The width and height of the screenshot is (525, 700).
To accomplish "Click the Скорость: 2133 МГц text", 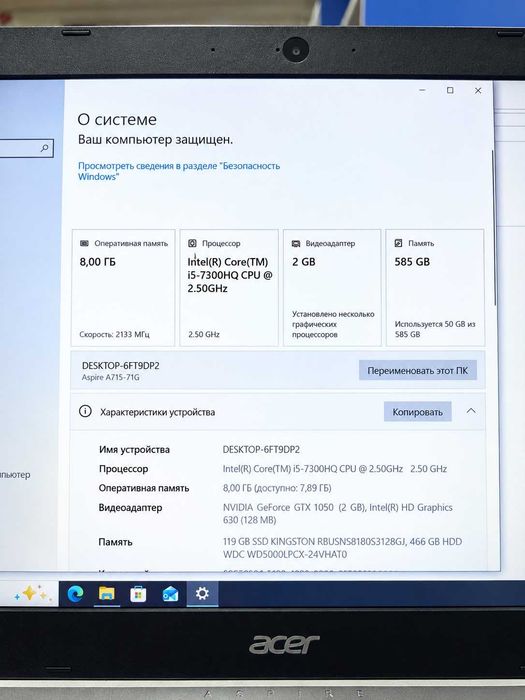I will point(114,334).
